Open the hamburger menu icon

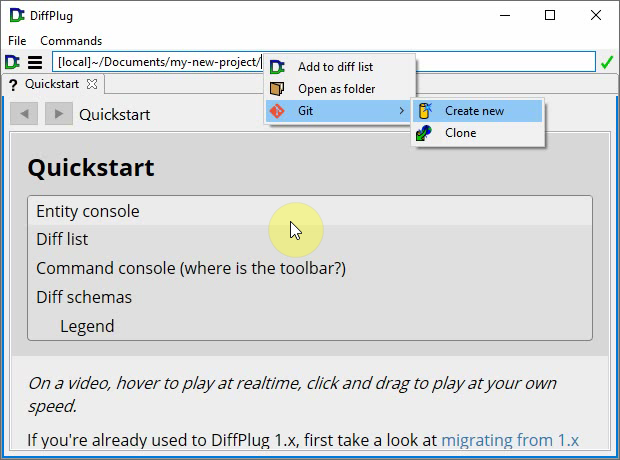(x=35, y=62)
